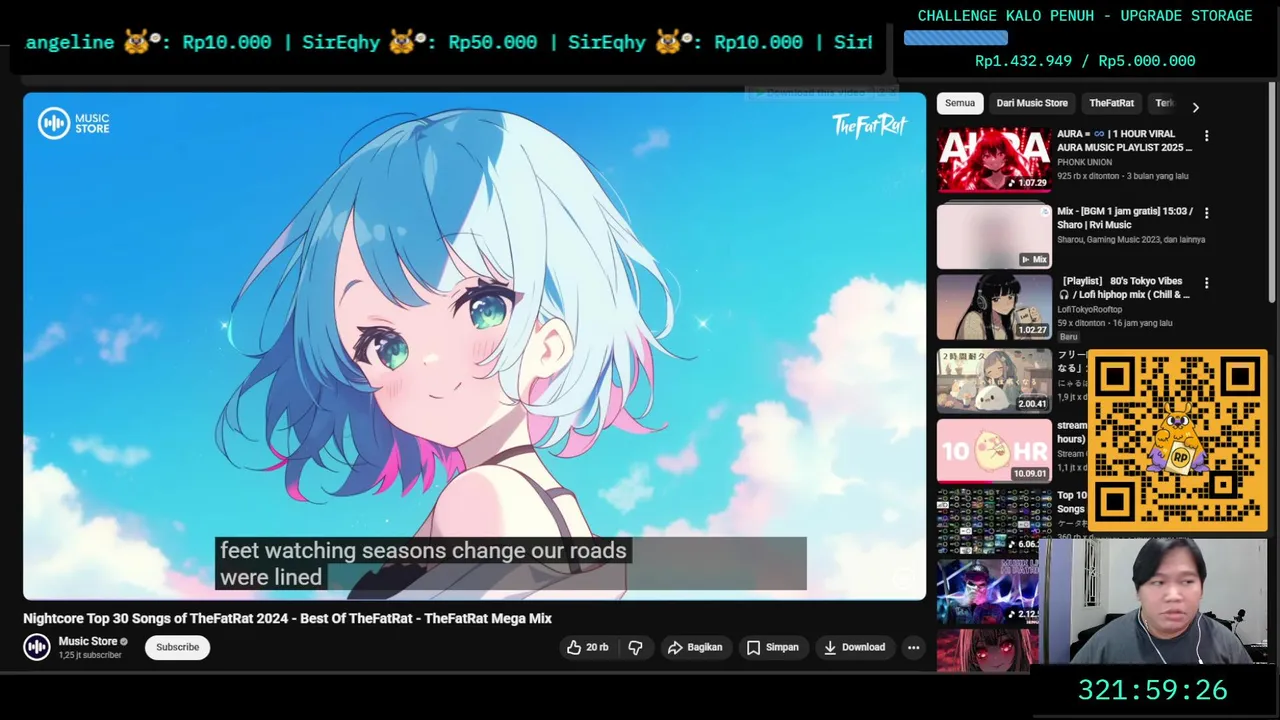Screen dimensions: 1280x720
Task: Open Mix BGM 1 jam gratis title
Action: tap(1125, 218)
